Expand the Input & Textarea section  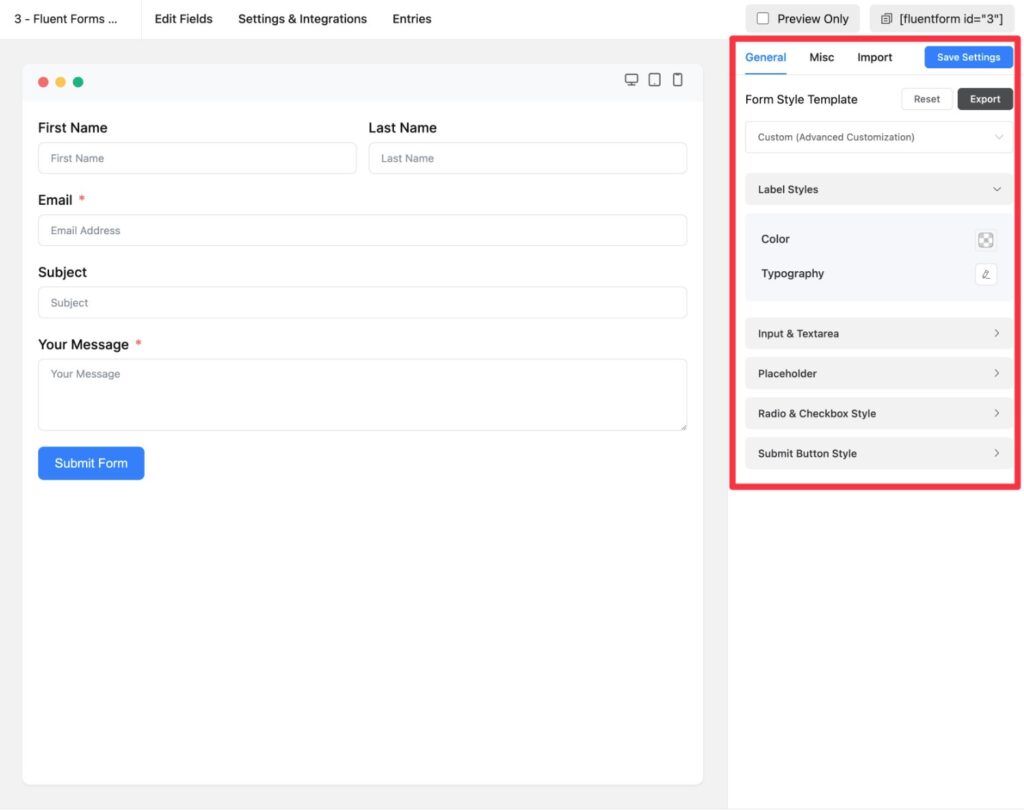click(878, 333)
